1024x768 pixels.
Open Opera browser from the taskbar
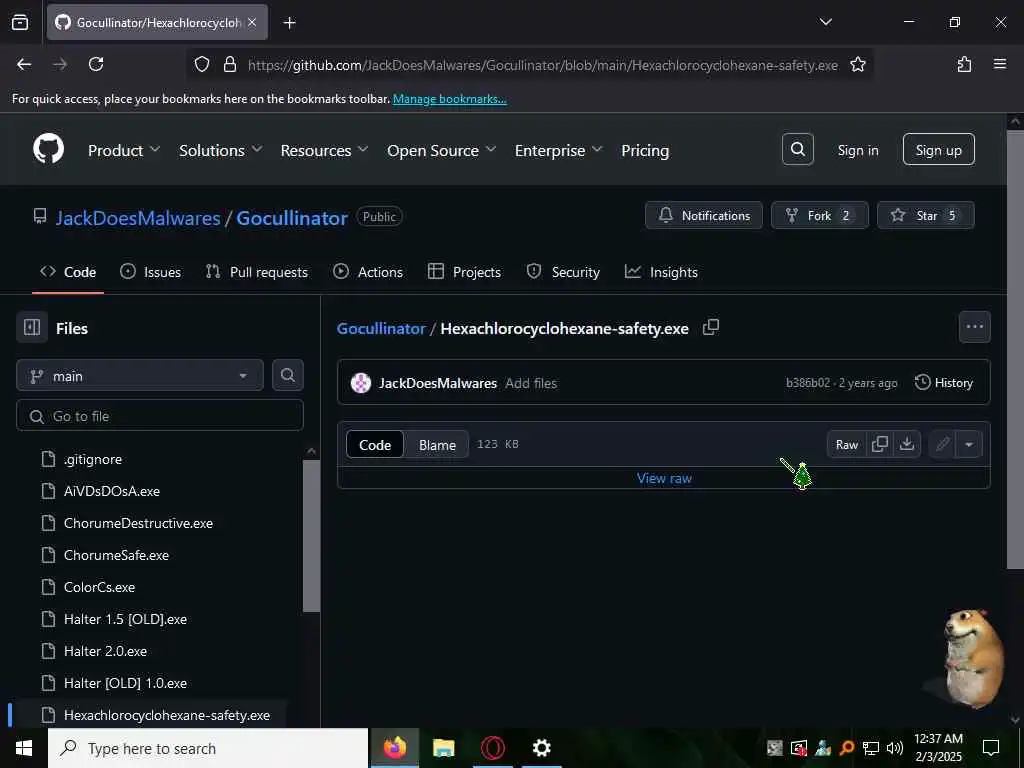[x=492, y=748]
